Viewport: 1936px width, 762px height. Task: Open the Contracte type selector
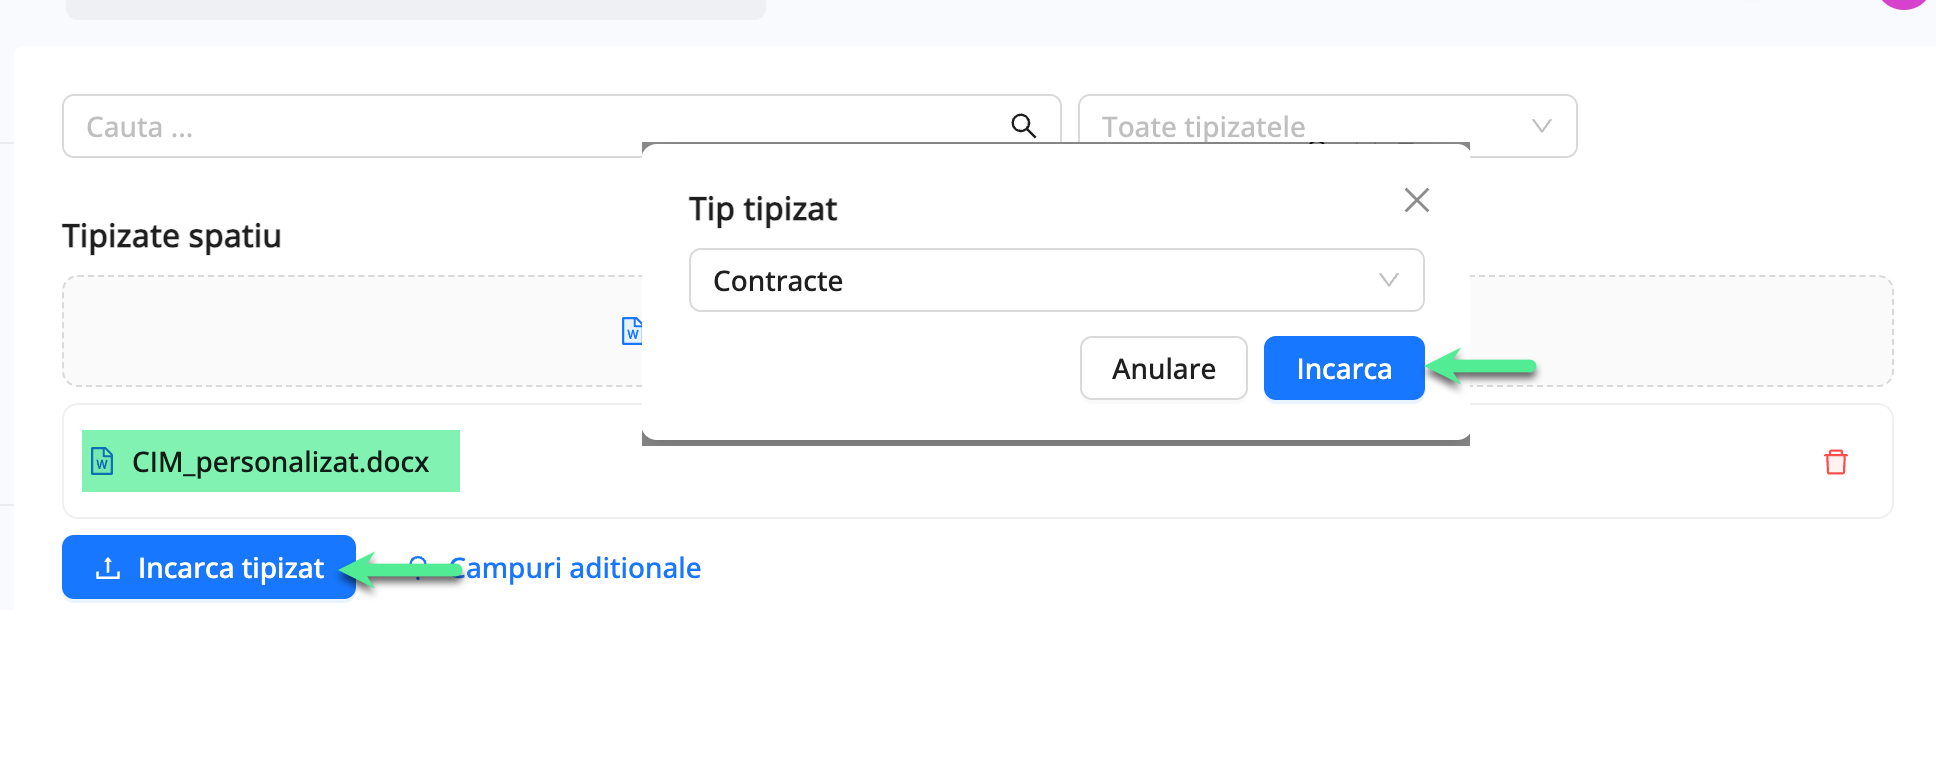(1056, 280)
